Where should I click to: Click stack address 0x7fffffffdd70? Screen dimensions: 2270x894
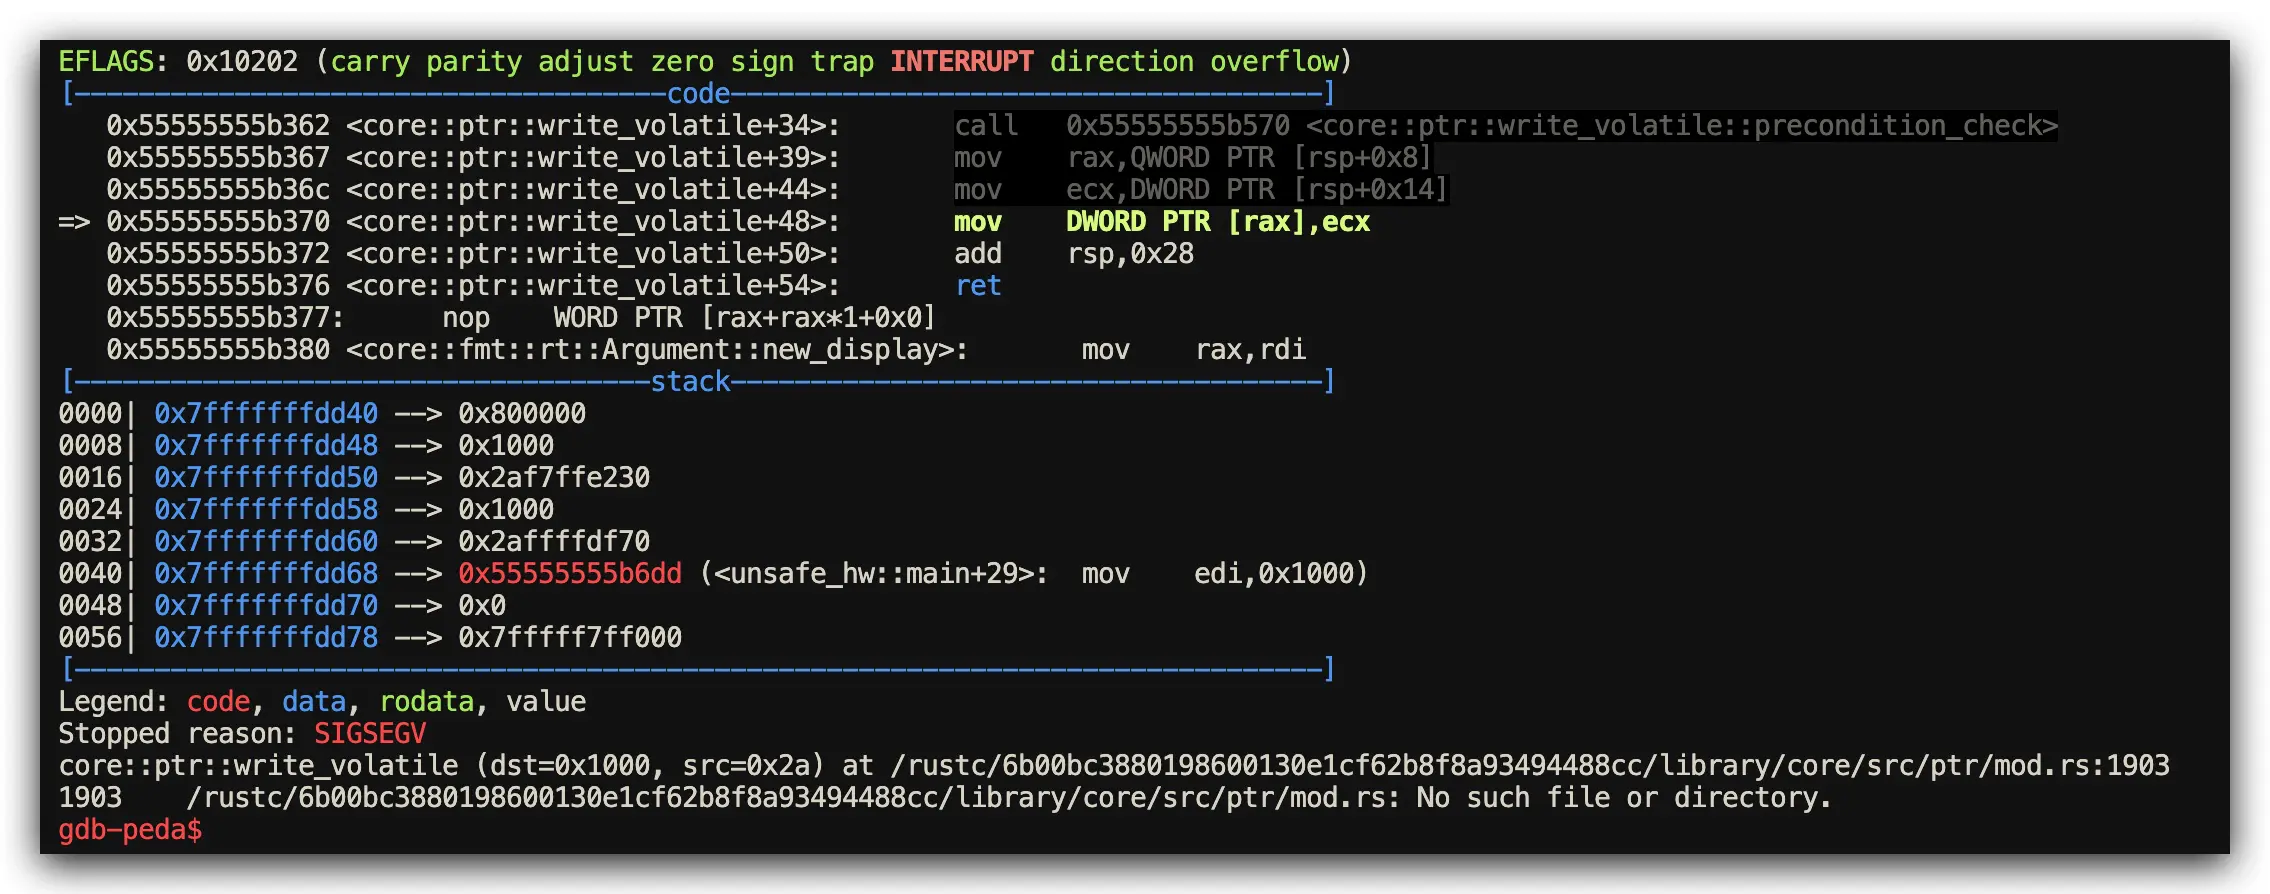pos(266,606)
